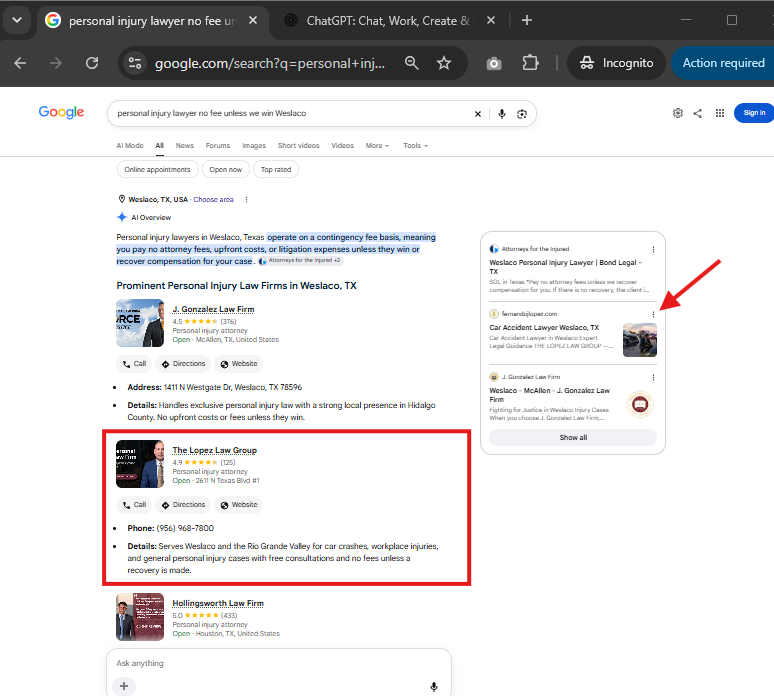Switch to the Images results tab
The width and height of the screenshot is (774, 696).
point(254,146)
